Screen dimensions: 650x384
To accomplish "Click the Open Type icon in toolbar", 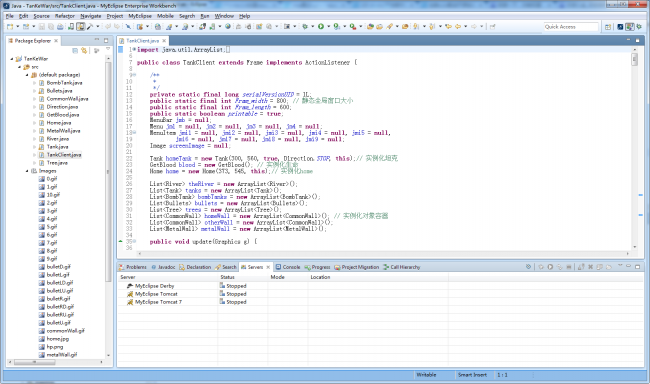I will [371, 27].
